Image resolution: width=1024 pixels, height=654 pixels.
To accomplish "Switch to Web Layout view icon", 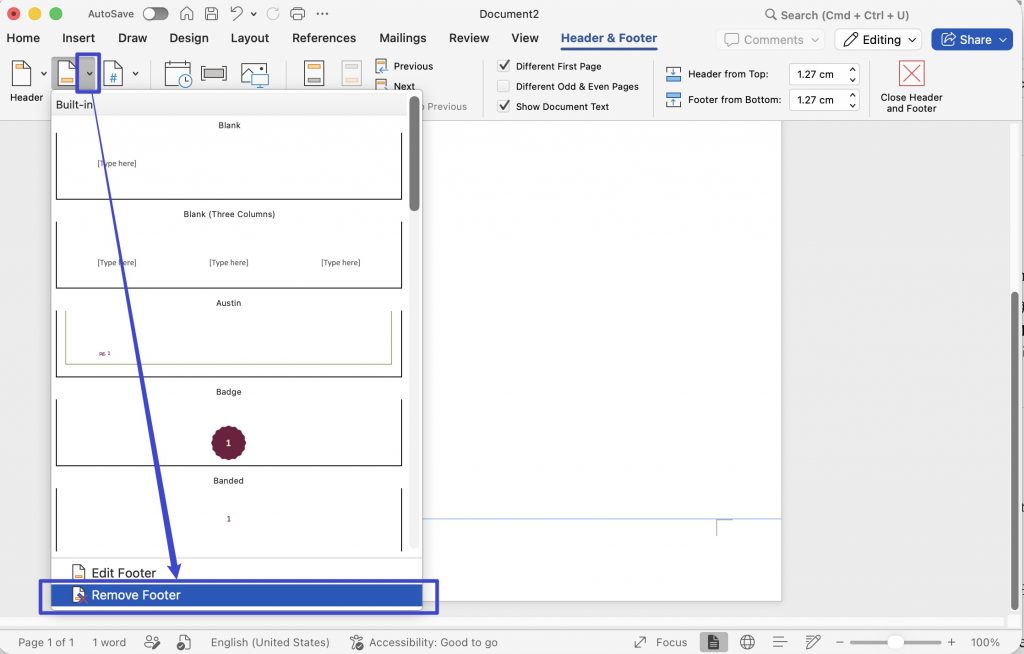I will point(747,642).
